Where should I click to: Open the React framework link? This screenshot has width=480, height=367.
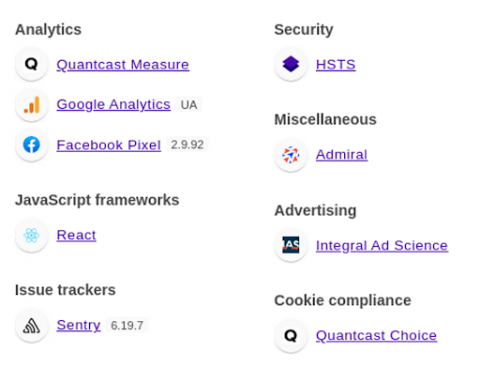pos(76,235)
